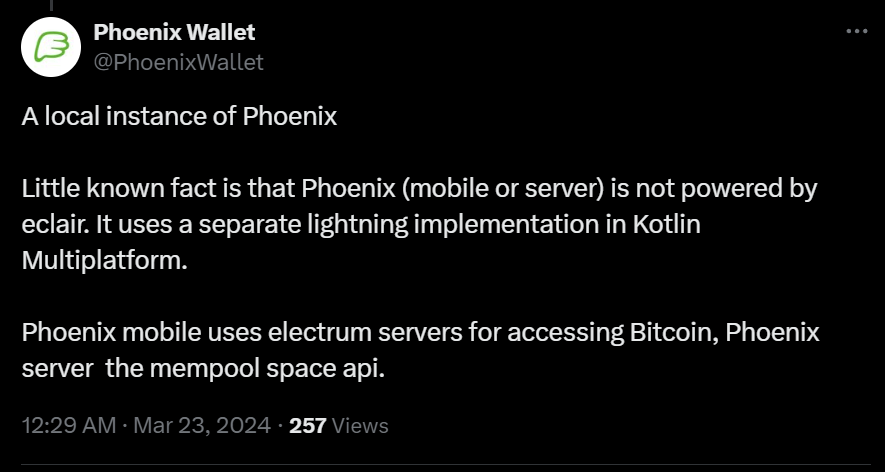
Task: Click the word 'Multiplatform.' in the tweet
Action: click(104, 261)
